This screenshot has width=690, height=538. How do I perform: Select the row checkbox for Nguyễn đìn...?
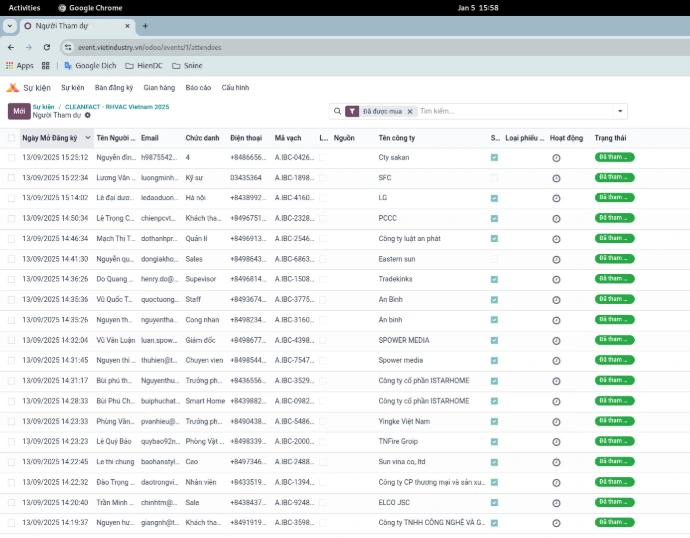pos(12,158)
